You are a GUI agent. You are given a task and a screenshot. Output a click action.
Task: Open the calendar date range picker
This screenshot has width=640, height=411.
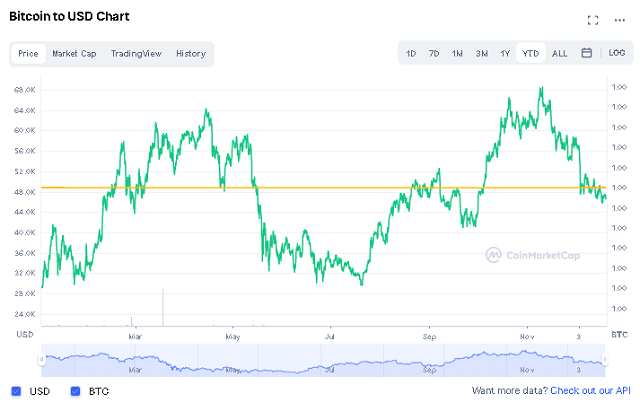[x=586, y=53]
